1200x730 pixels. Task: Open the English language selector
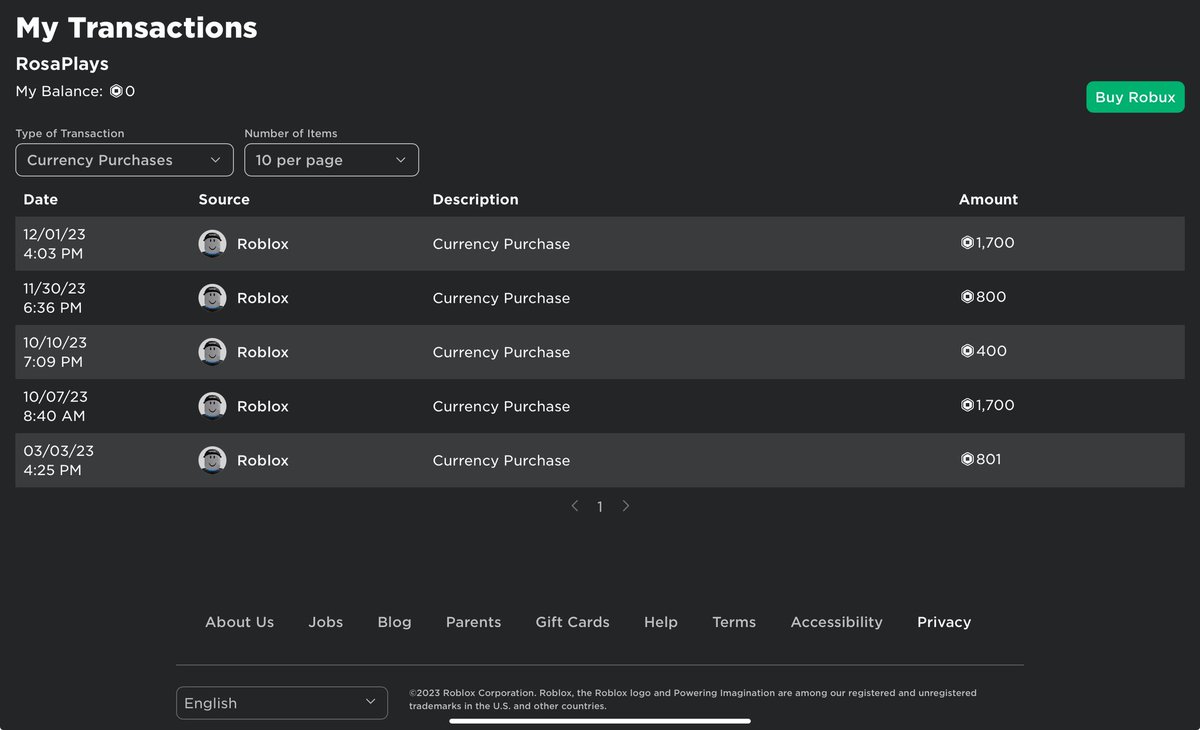click(282, 703)
